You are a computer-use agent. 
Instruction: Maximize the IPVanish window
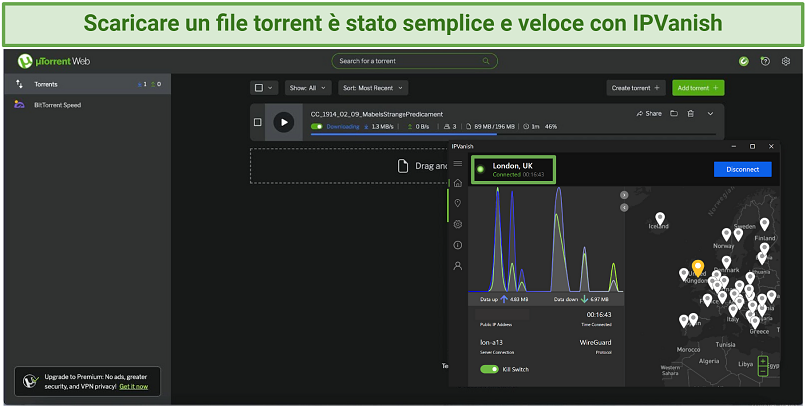[753, 146]
